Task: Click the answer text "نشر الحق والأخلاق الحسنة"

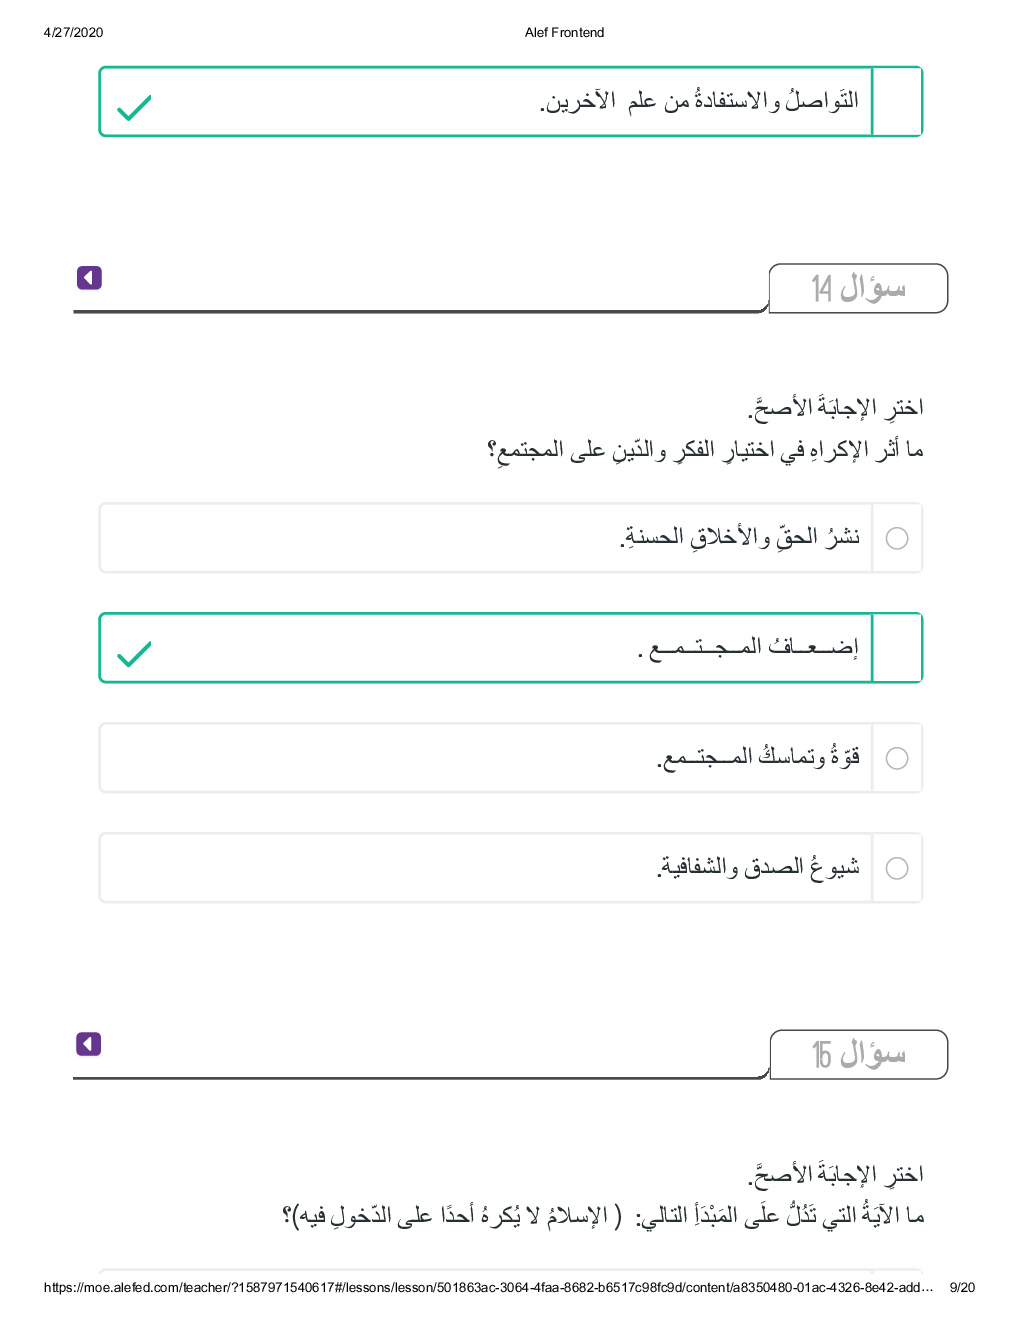Action: (740, 538)
